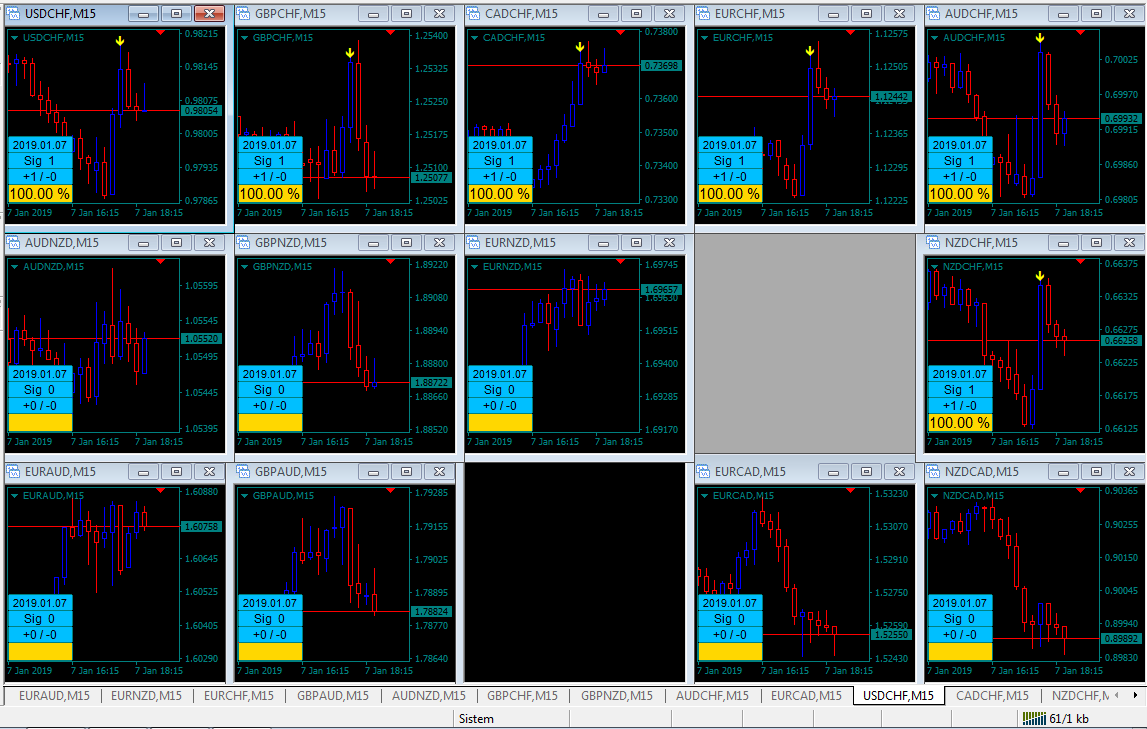
Task: Expand one-click trading triangle on CADCHF chart
Action: [x=474, y=37]
